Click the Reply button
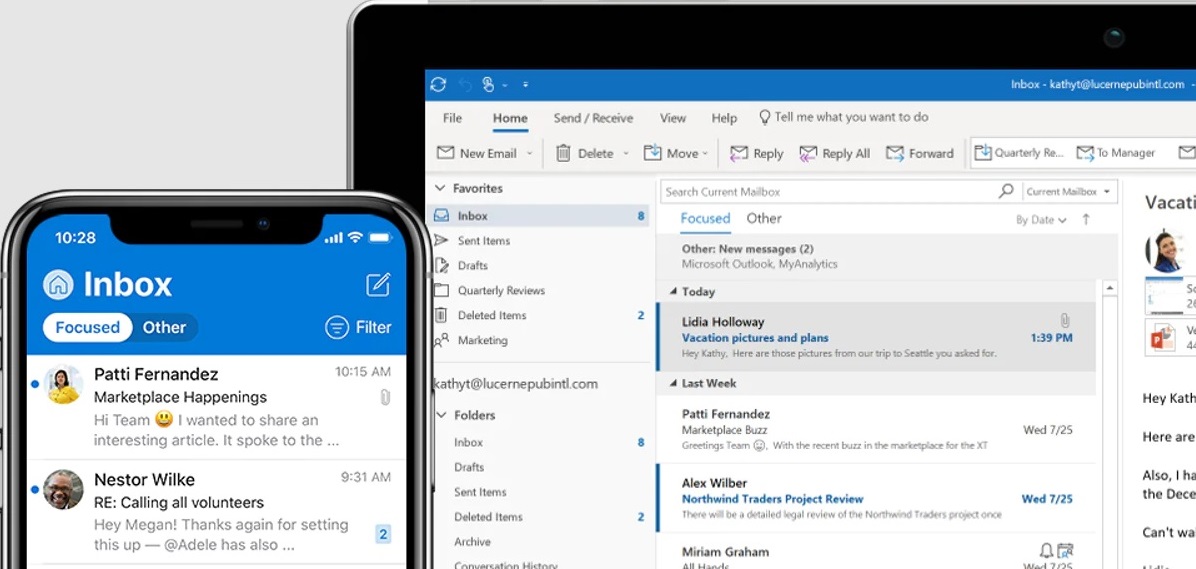This screenshot has height=569, width=1196. click(757, 153)
